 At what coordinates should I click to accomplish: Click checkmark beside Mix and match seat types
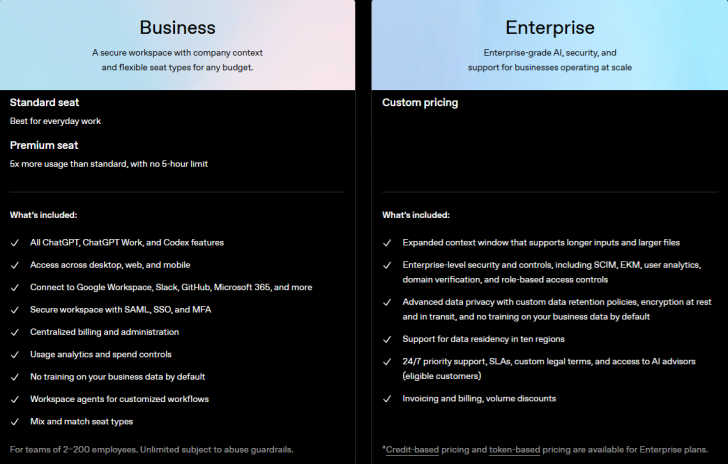tap(15, 422)
